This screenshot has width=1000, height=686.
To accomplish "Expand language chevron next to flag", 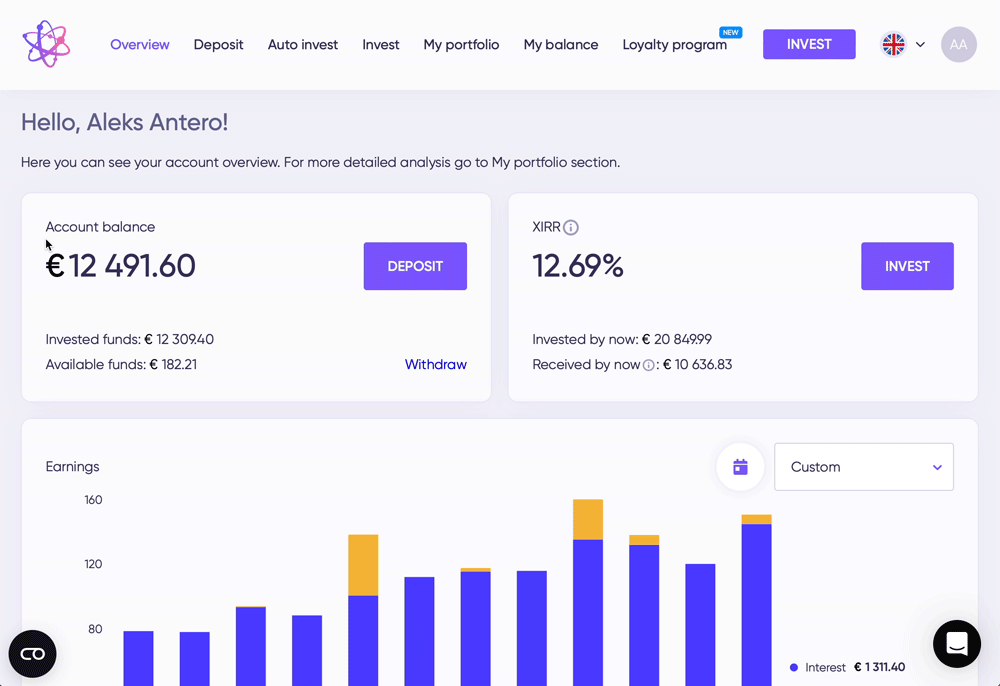I will [x=920, y=45].
